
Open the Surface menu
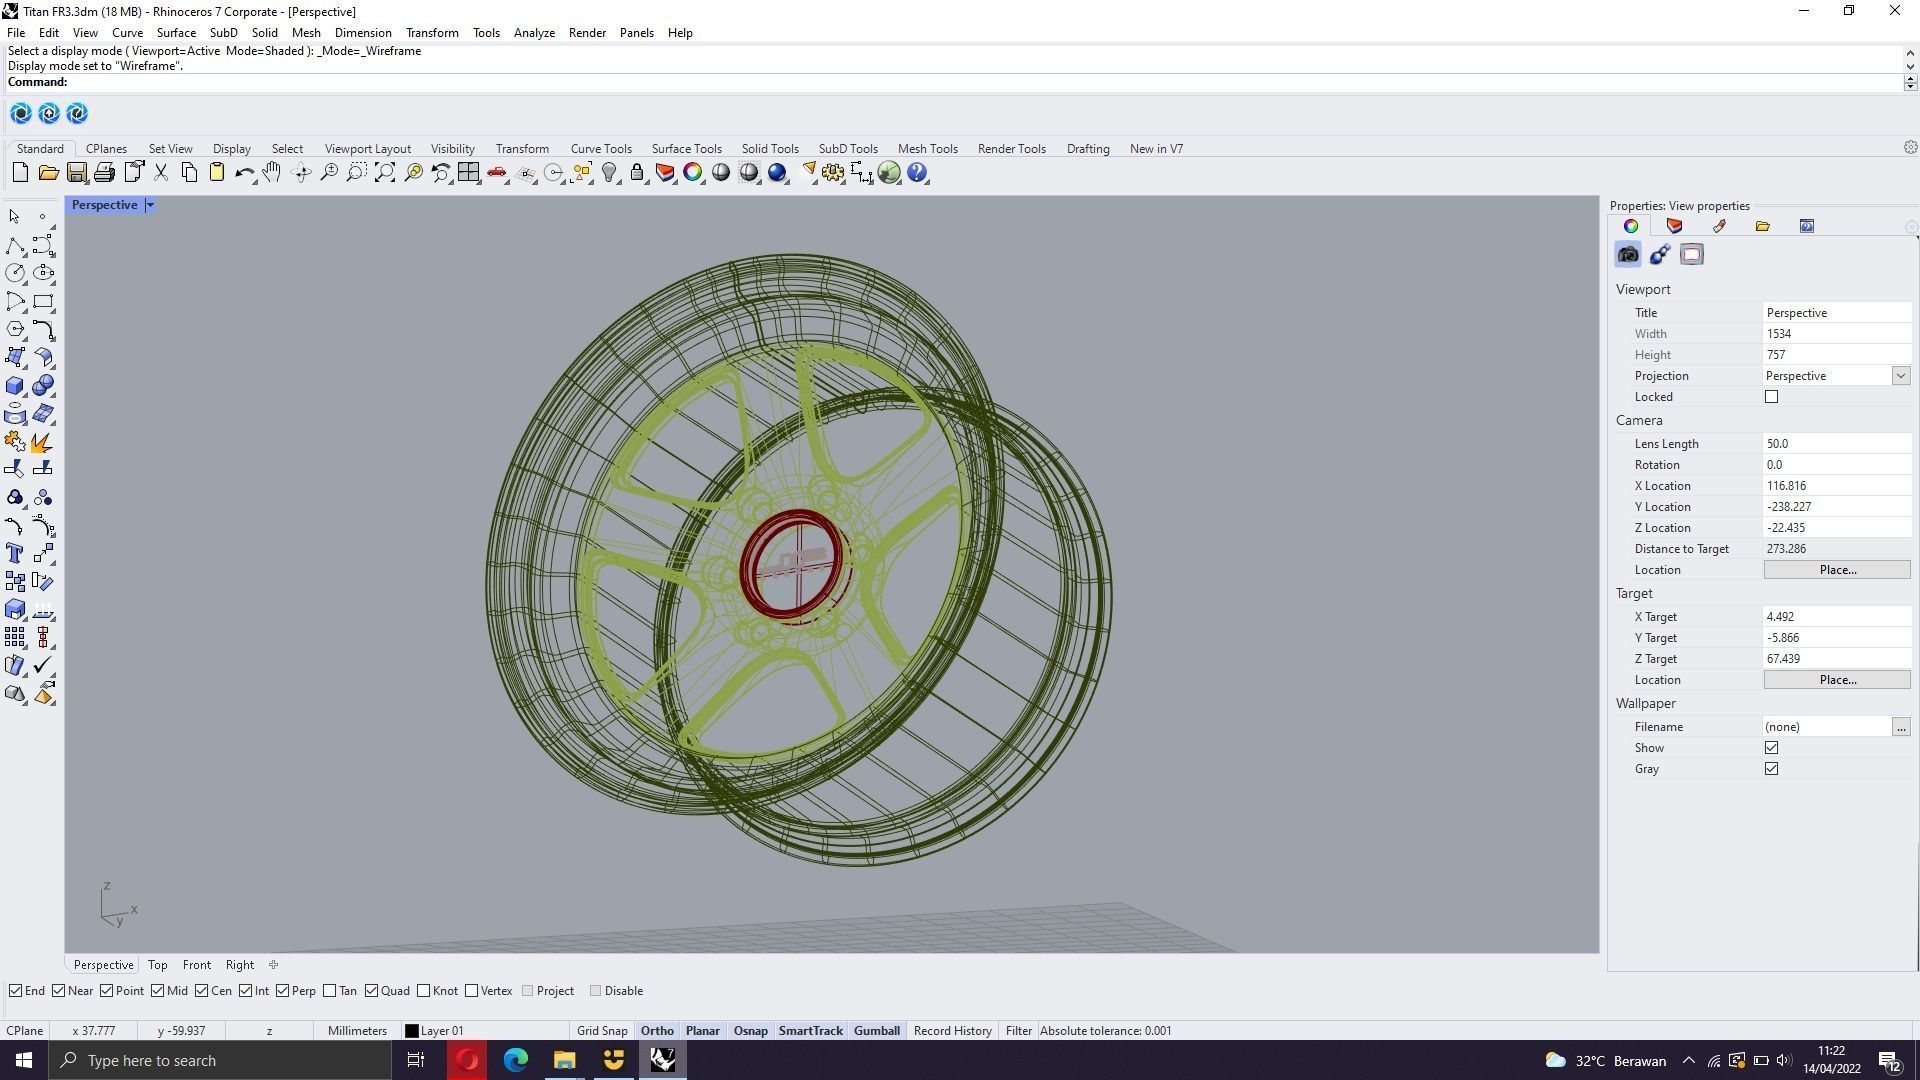pyautogui.click(x=176, y=33)
